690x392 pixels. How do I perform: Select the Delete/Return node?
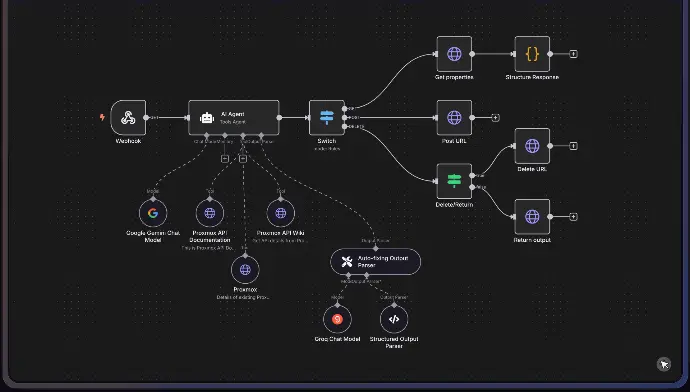[454, 181]
